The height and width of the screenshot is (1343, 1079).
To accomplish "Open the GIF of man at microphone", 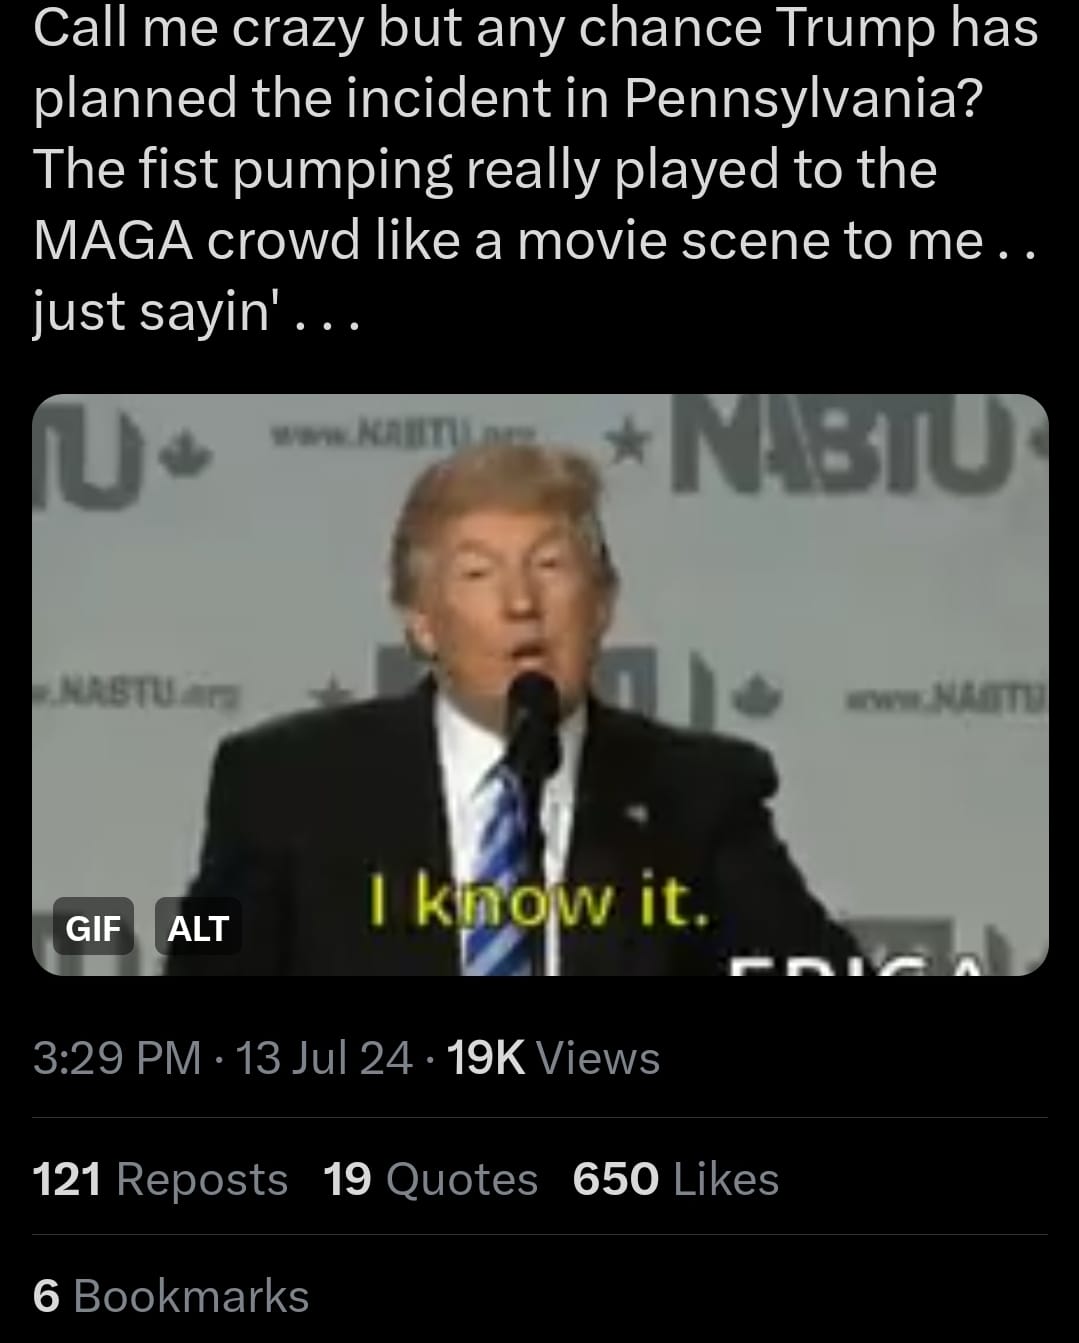I will pos(540,685).
